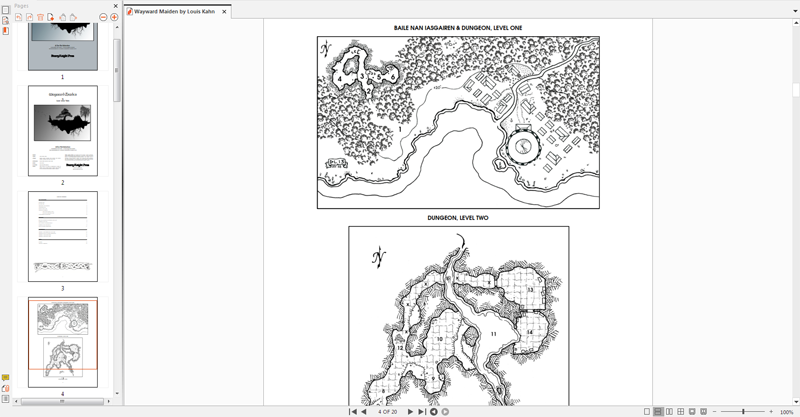Close the Pages panel
This screenshot has height=417, width=800.
115,5
